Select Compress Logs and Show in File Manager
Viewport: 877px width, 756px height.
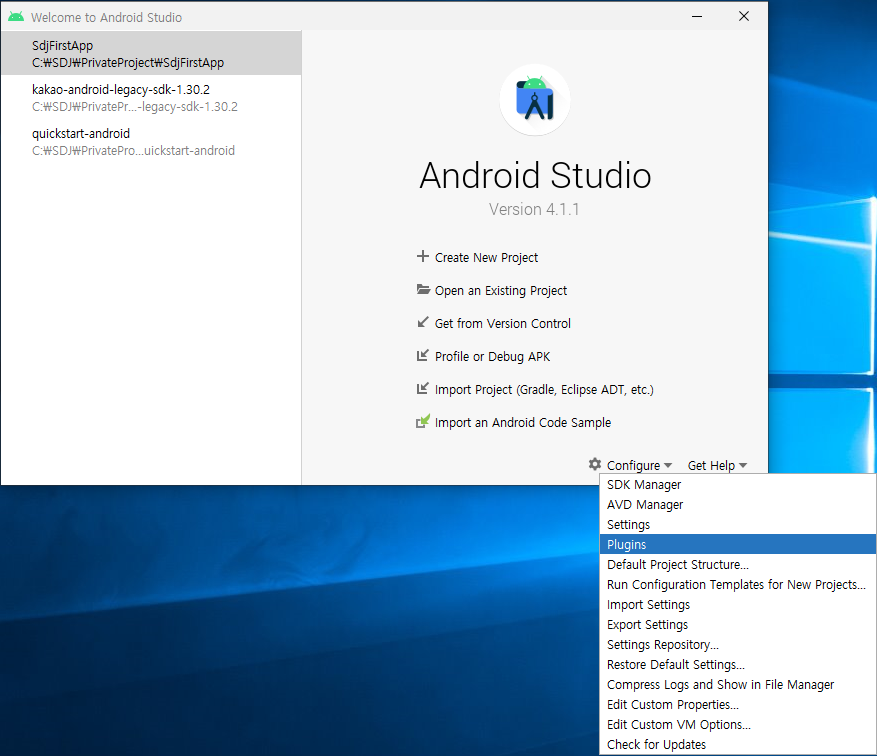pos(738,685)
